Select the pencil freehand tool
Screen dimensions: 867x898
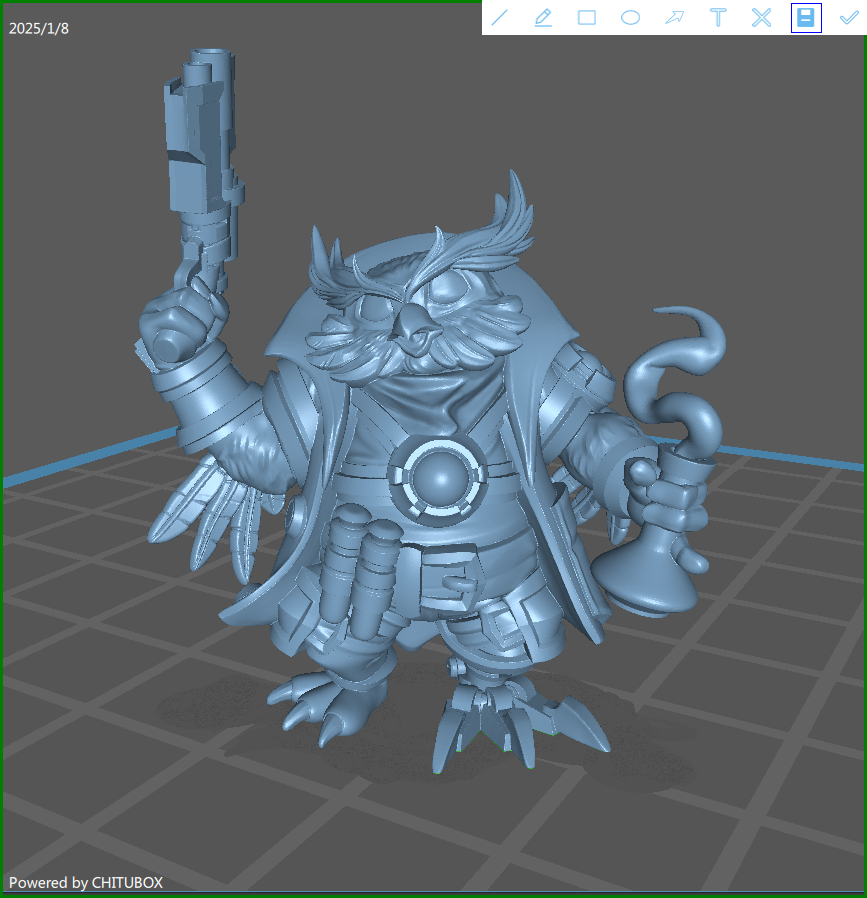(x=543, y=17)
